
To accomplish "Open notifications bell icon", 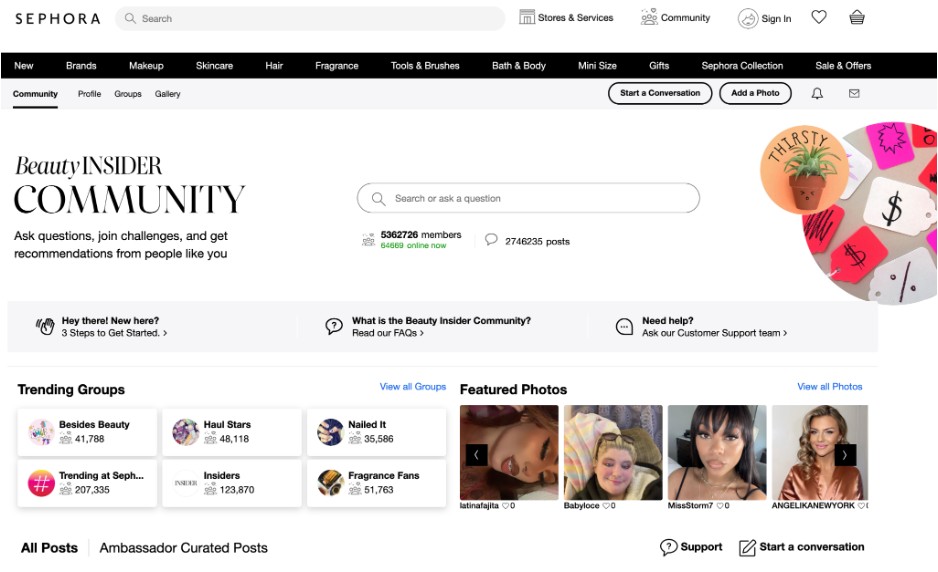I will coord(817,93).
